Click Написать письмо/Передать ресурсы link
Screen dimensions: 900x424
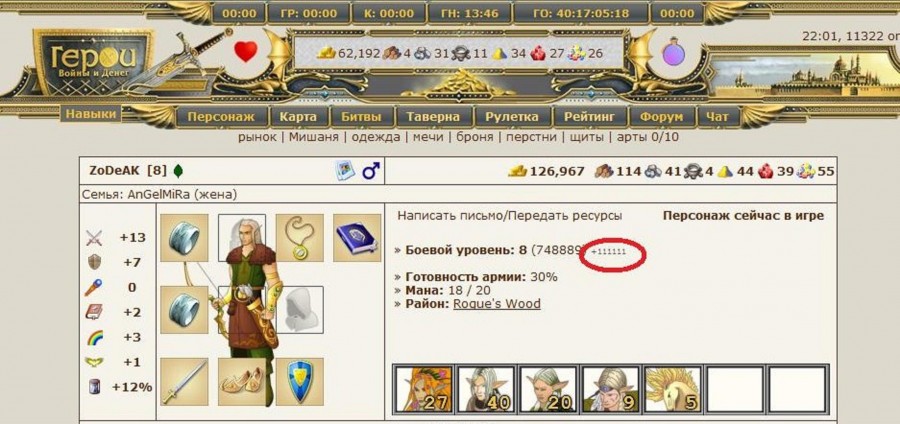point(510,216)
